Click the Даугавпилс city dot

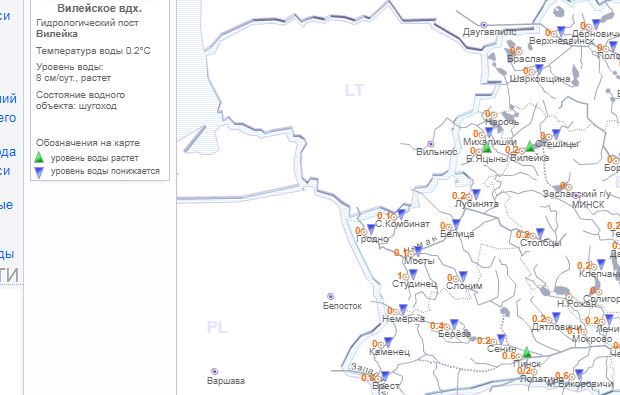483,25
